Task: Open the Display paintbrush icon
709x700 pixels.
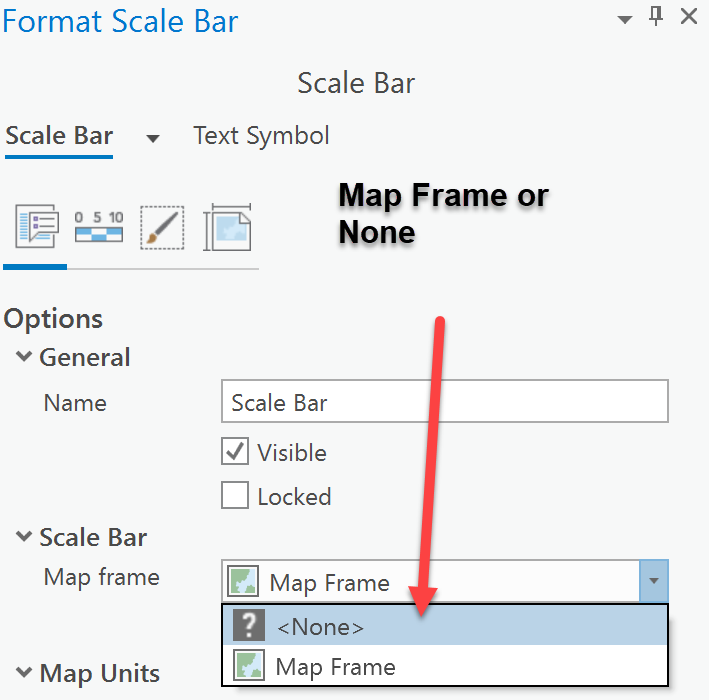Action: (162, 228)
